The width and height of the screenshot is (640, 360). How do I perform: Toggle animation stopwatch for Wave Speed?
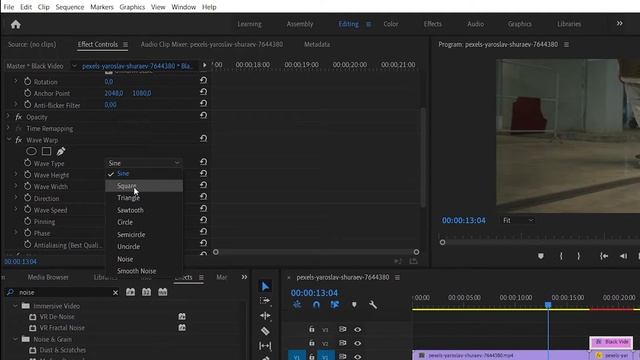[27, 210]
